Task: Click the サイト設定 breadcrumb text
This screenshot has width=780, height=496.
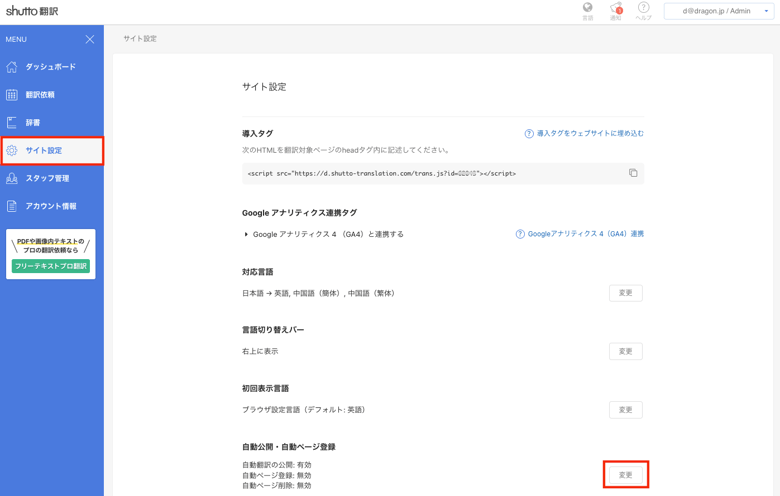Action: tap(140, 39)
